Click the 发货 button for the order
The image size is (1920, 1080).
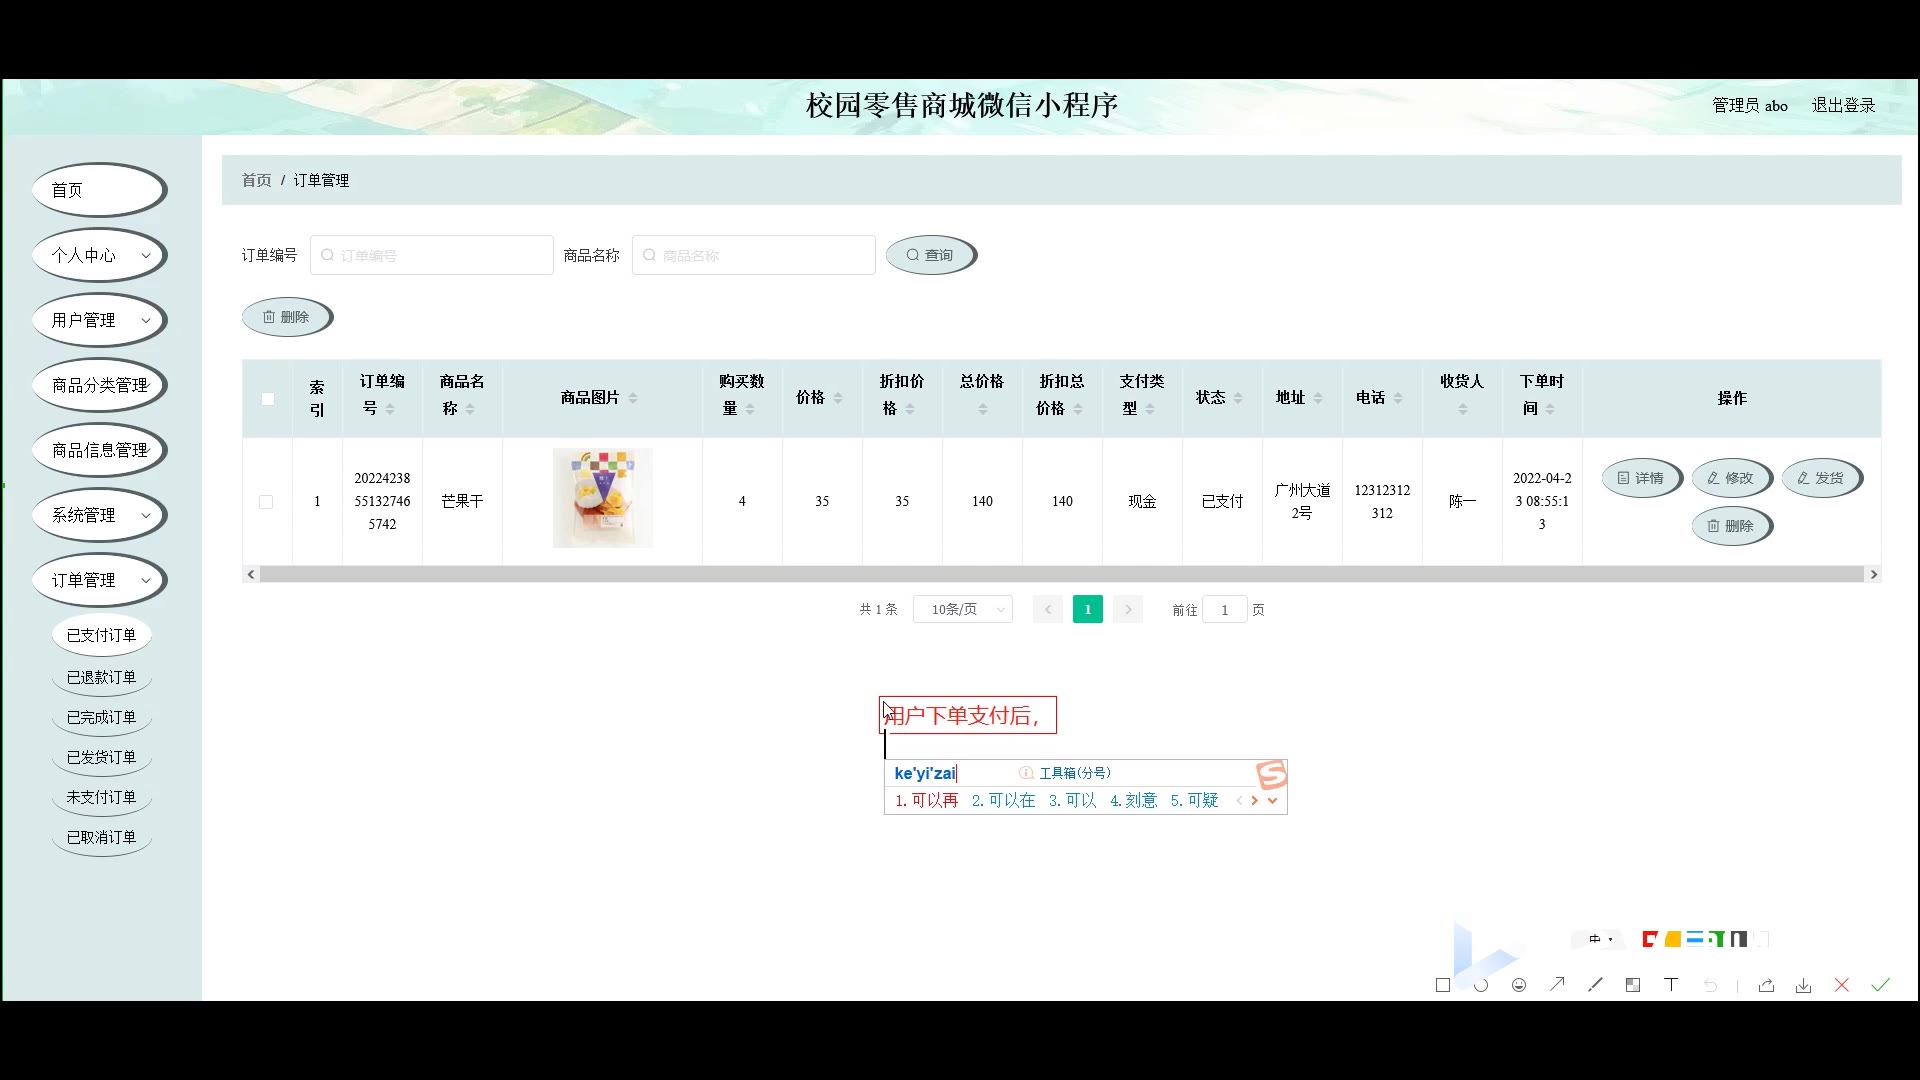1821,478
